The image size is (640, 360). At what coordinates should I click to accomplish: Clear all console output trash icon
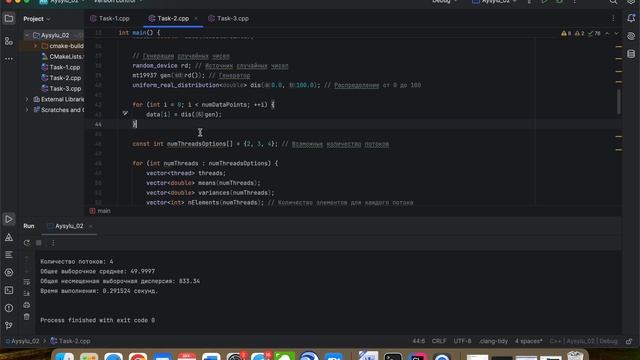point(27,317)
